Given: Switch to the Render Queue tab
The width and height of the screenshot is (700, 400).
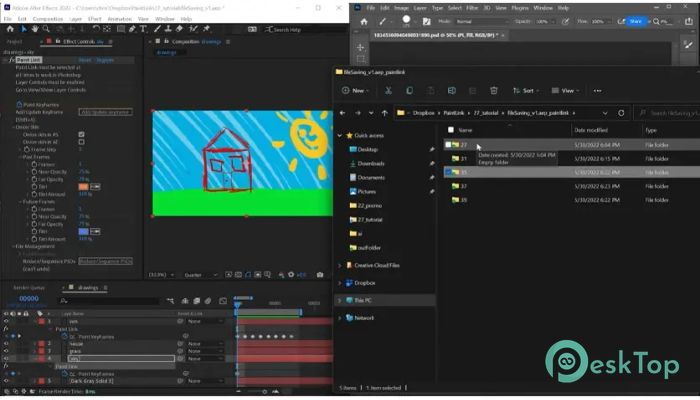Looking at the screenshot, I should [29, 288].
